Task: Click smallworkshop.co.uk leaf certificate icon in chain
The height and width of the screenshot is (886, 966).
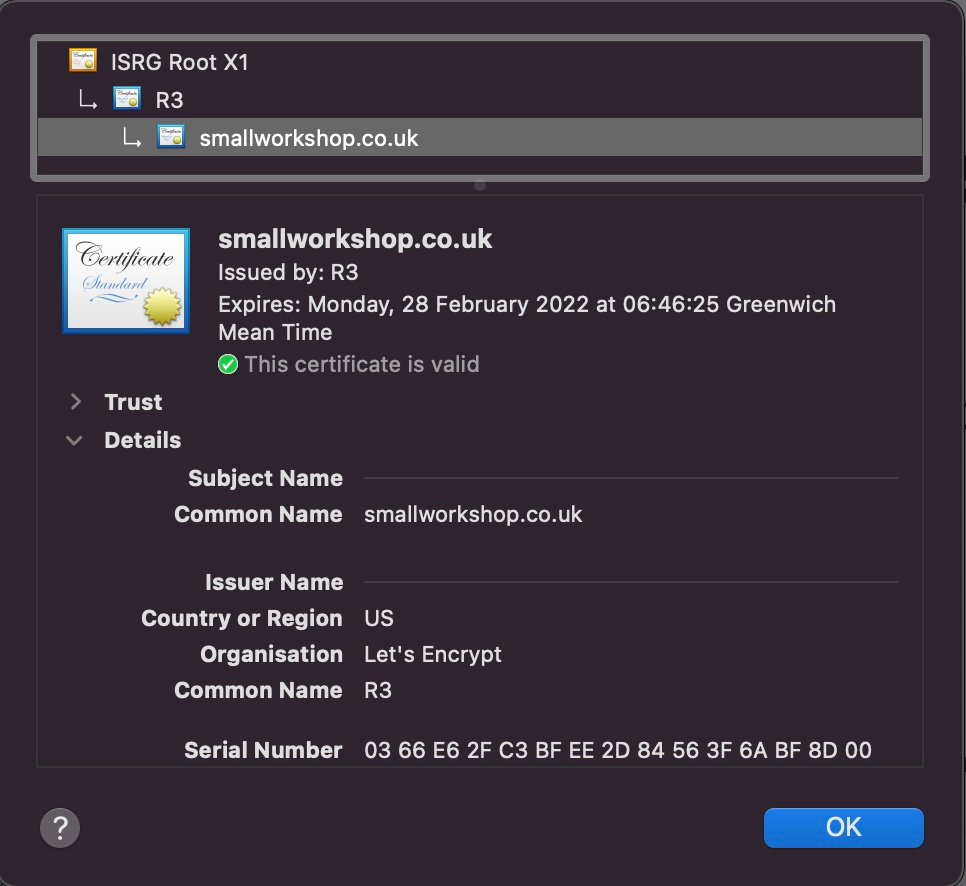Action: tap(171, 137)
